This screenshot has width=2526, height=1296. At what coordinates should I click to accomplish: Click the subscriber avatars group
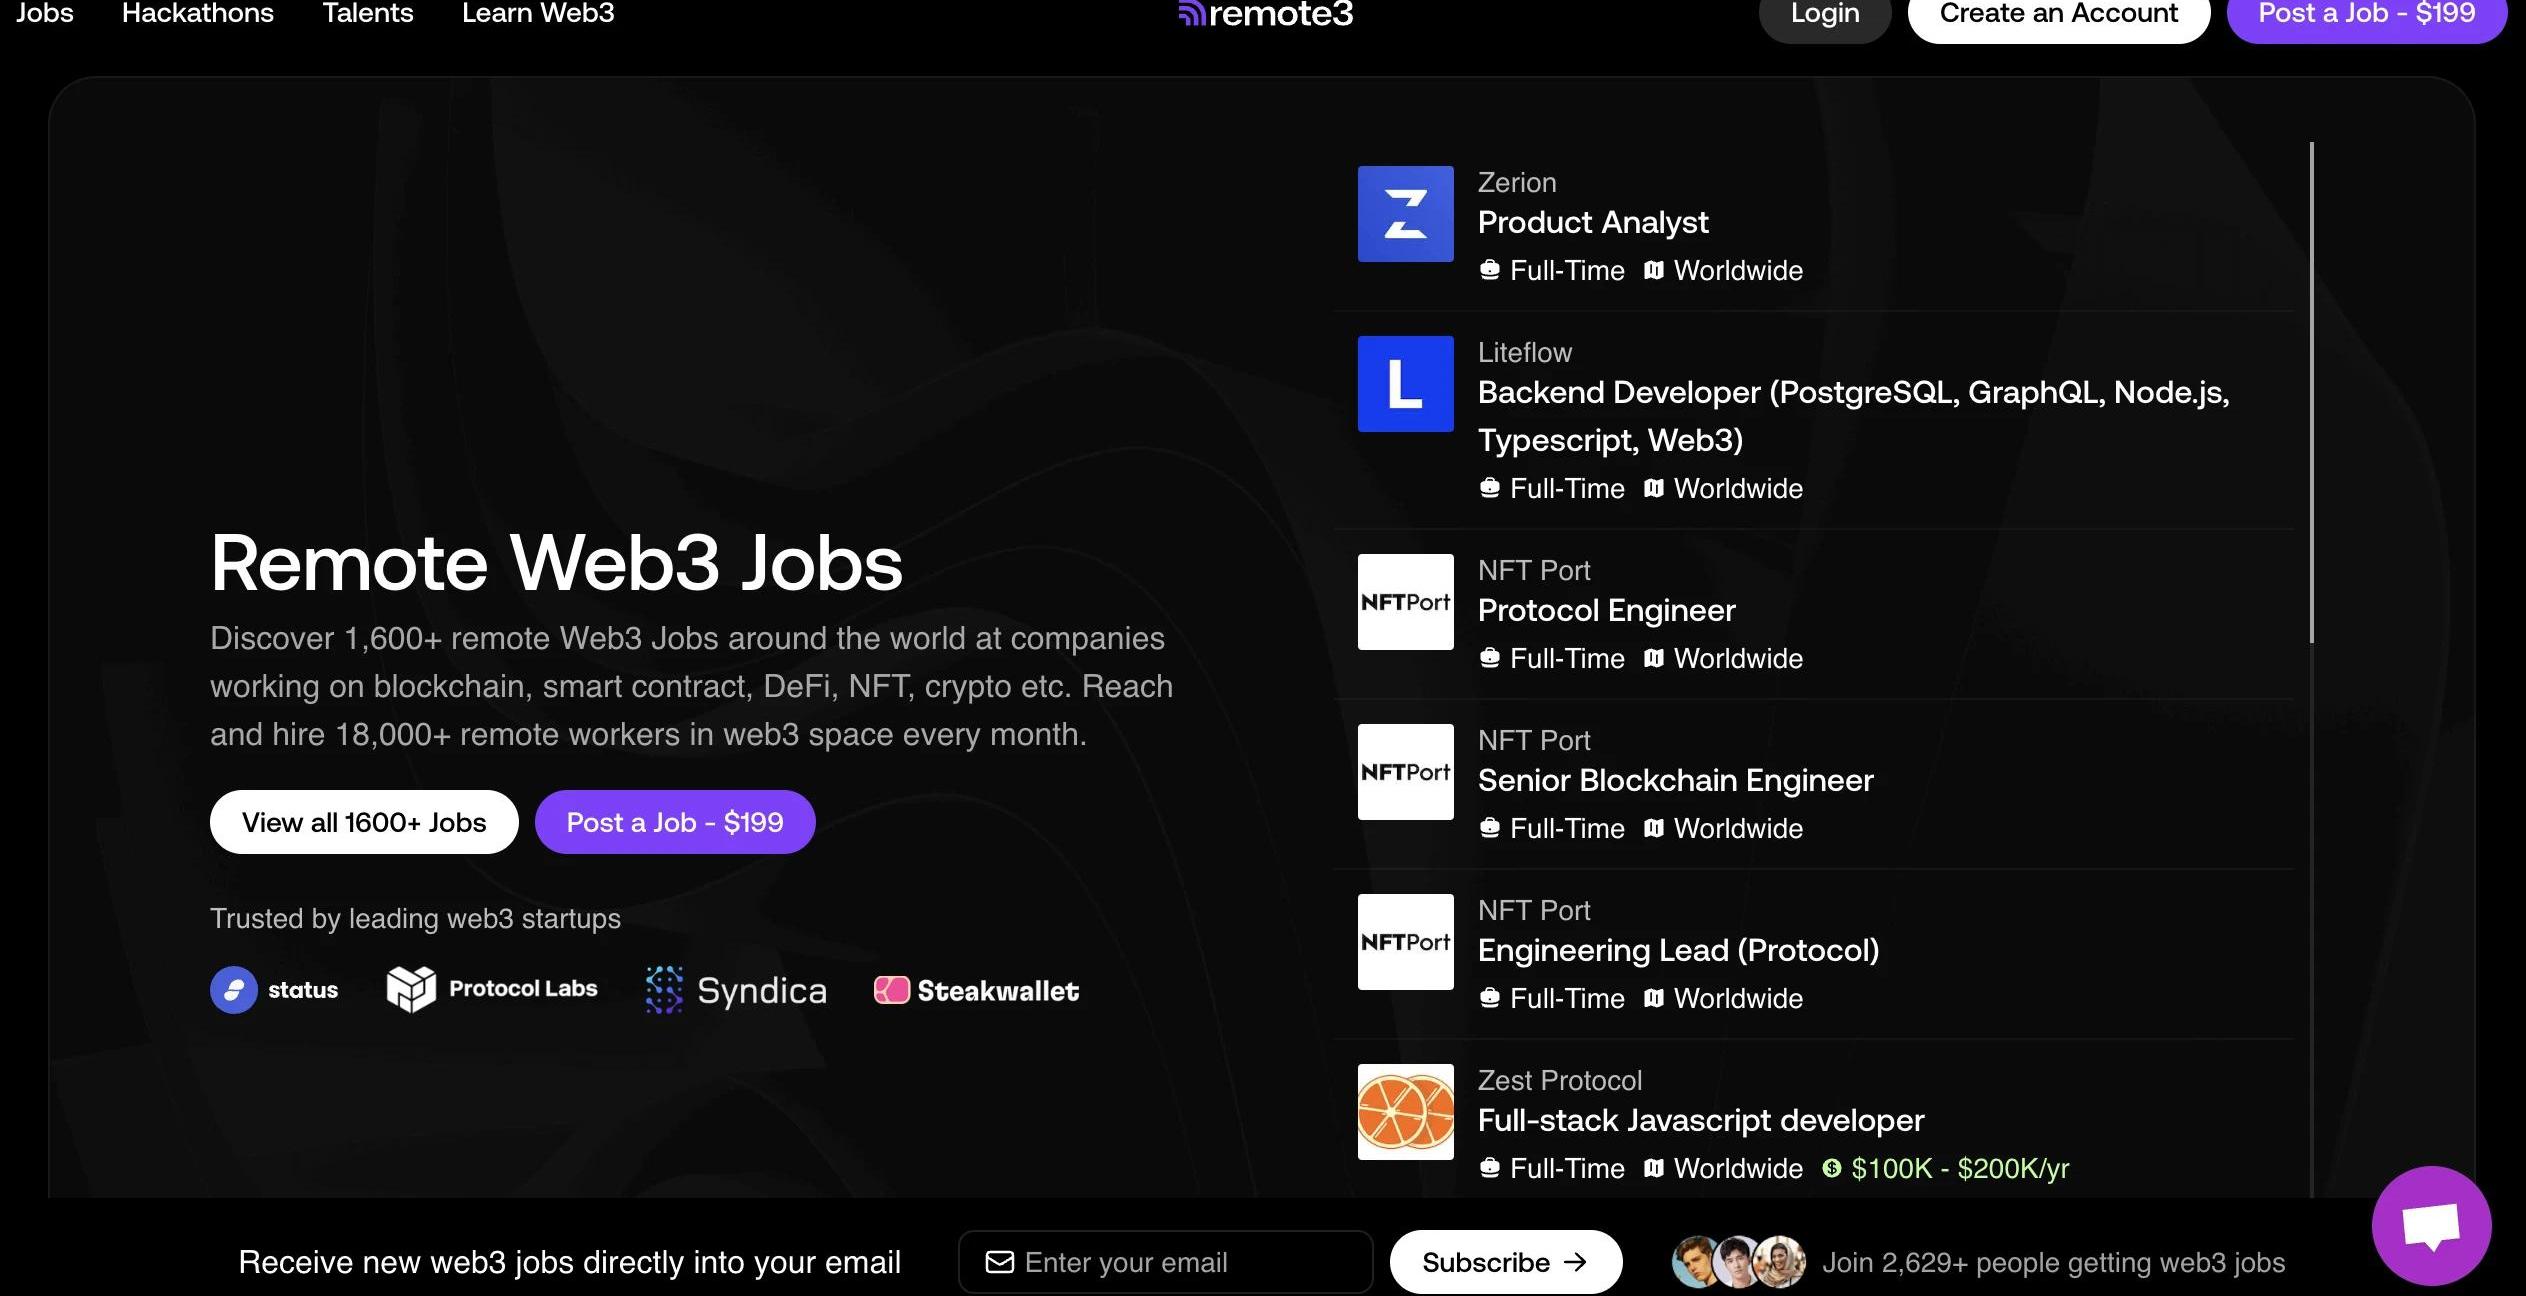pyautogui.click(x=1739, y=1262)
